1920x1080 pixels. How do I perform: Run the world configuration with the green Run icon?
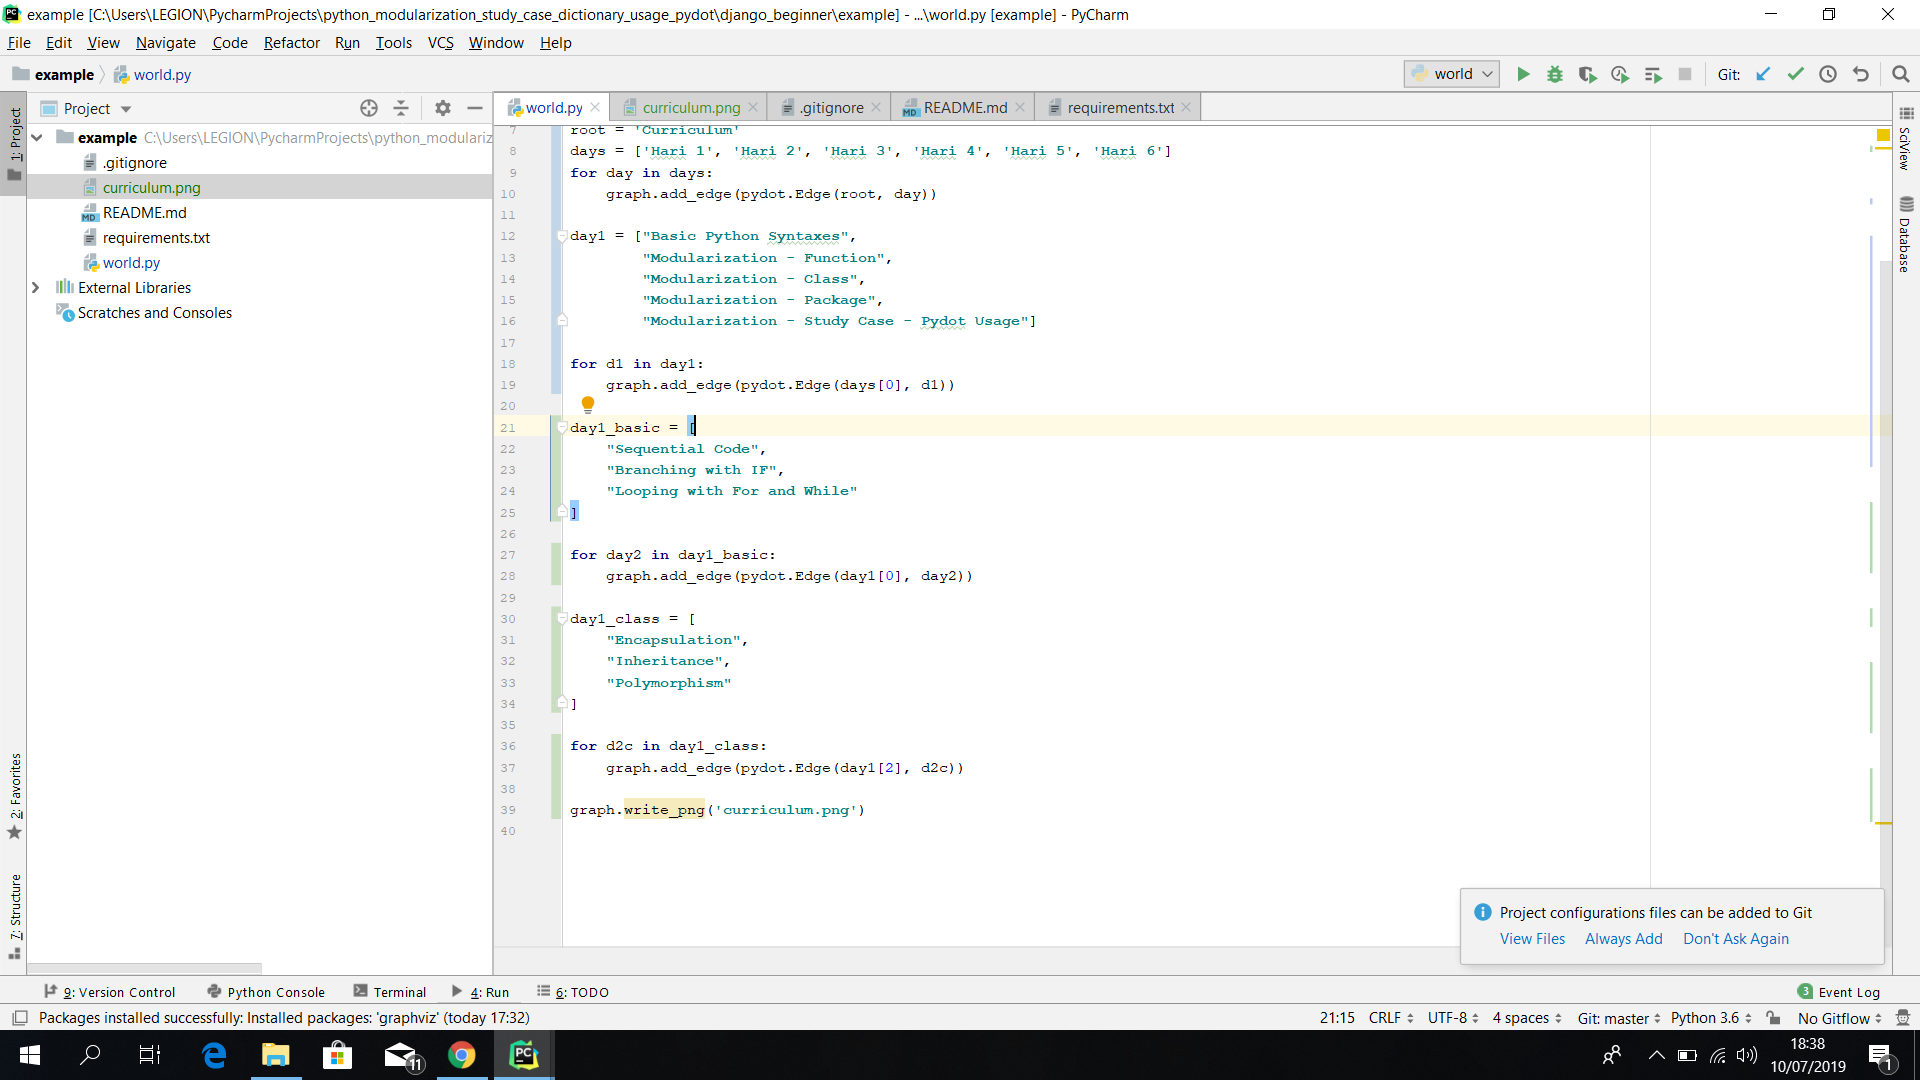1523,74
